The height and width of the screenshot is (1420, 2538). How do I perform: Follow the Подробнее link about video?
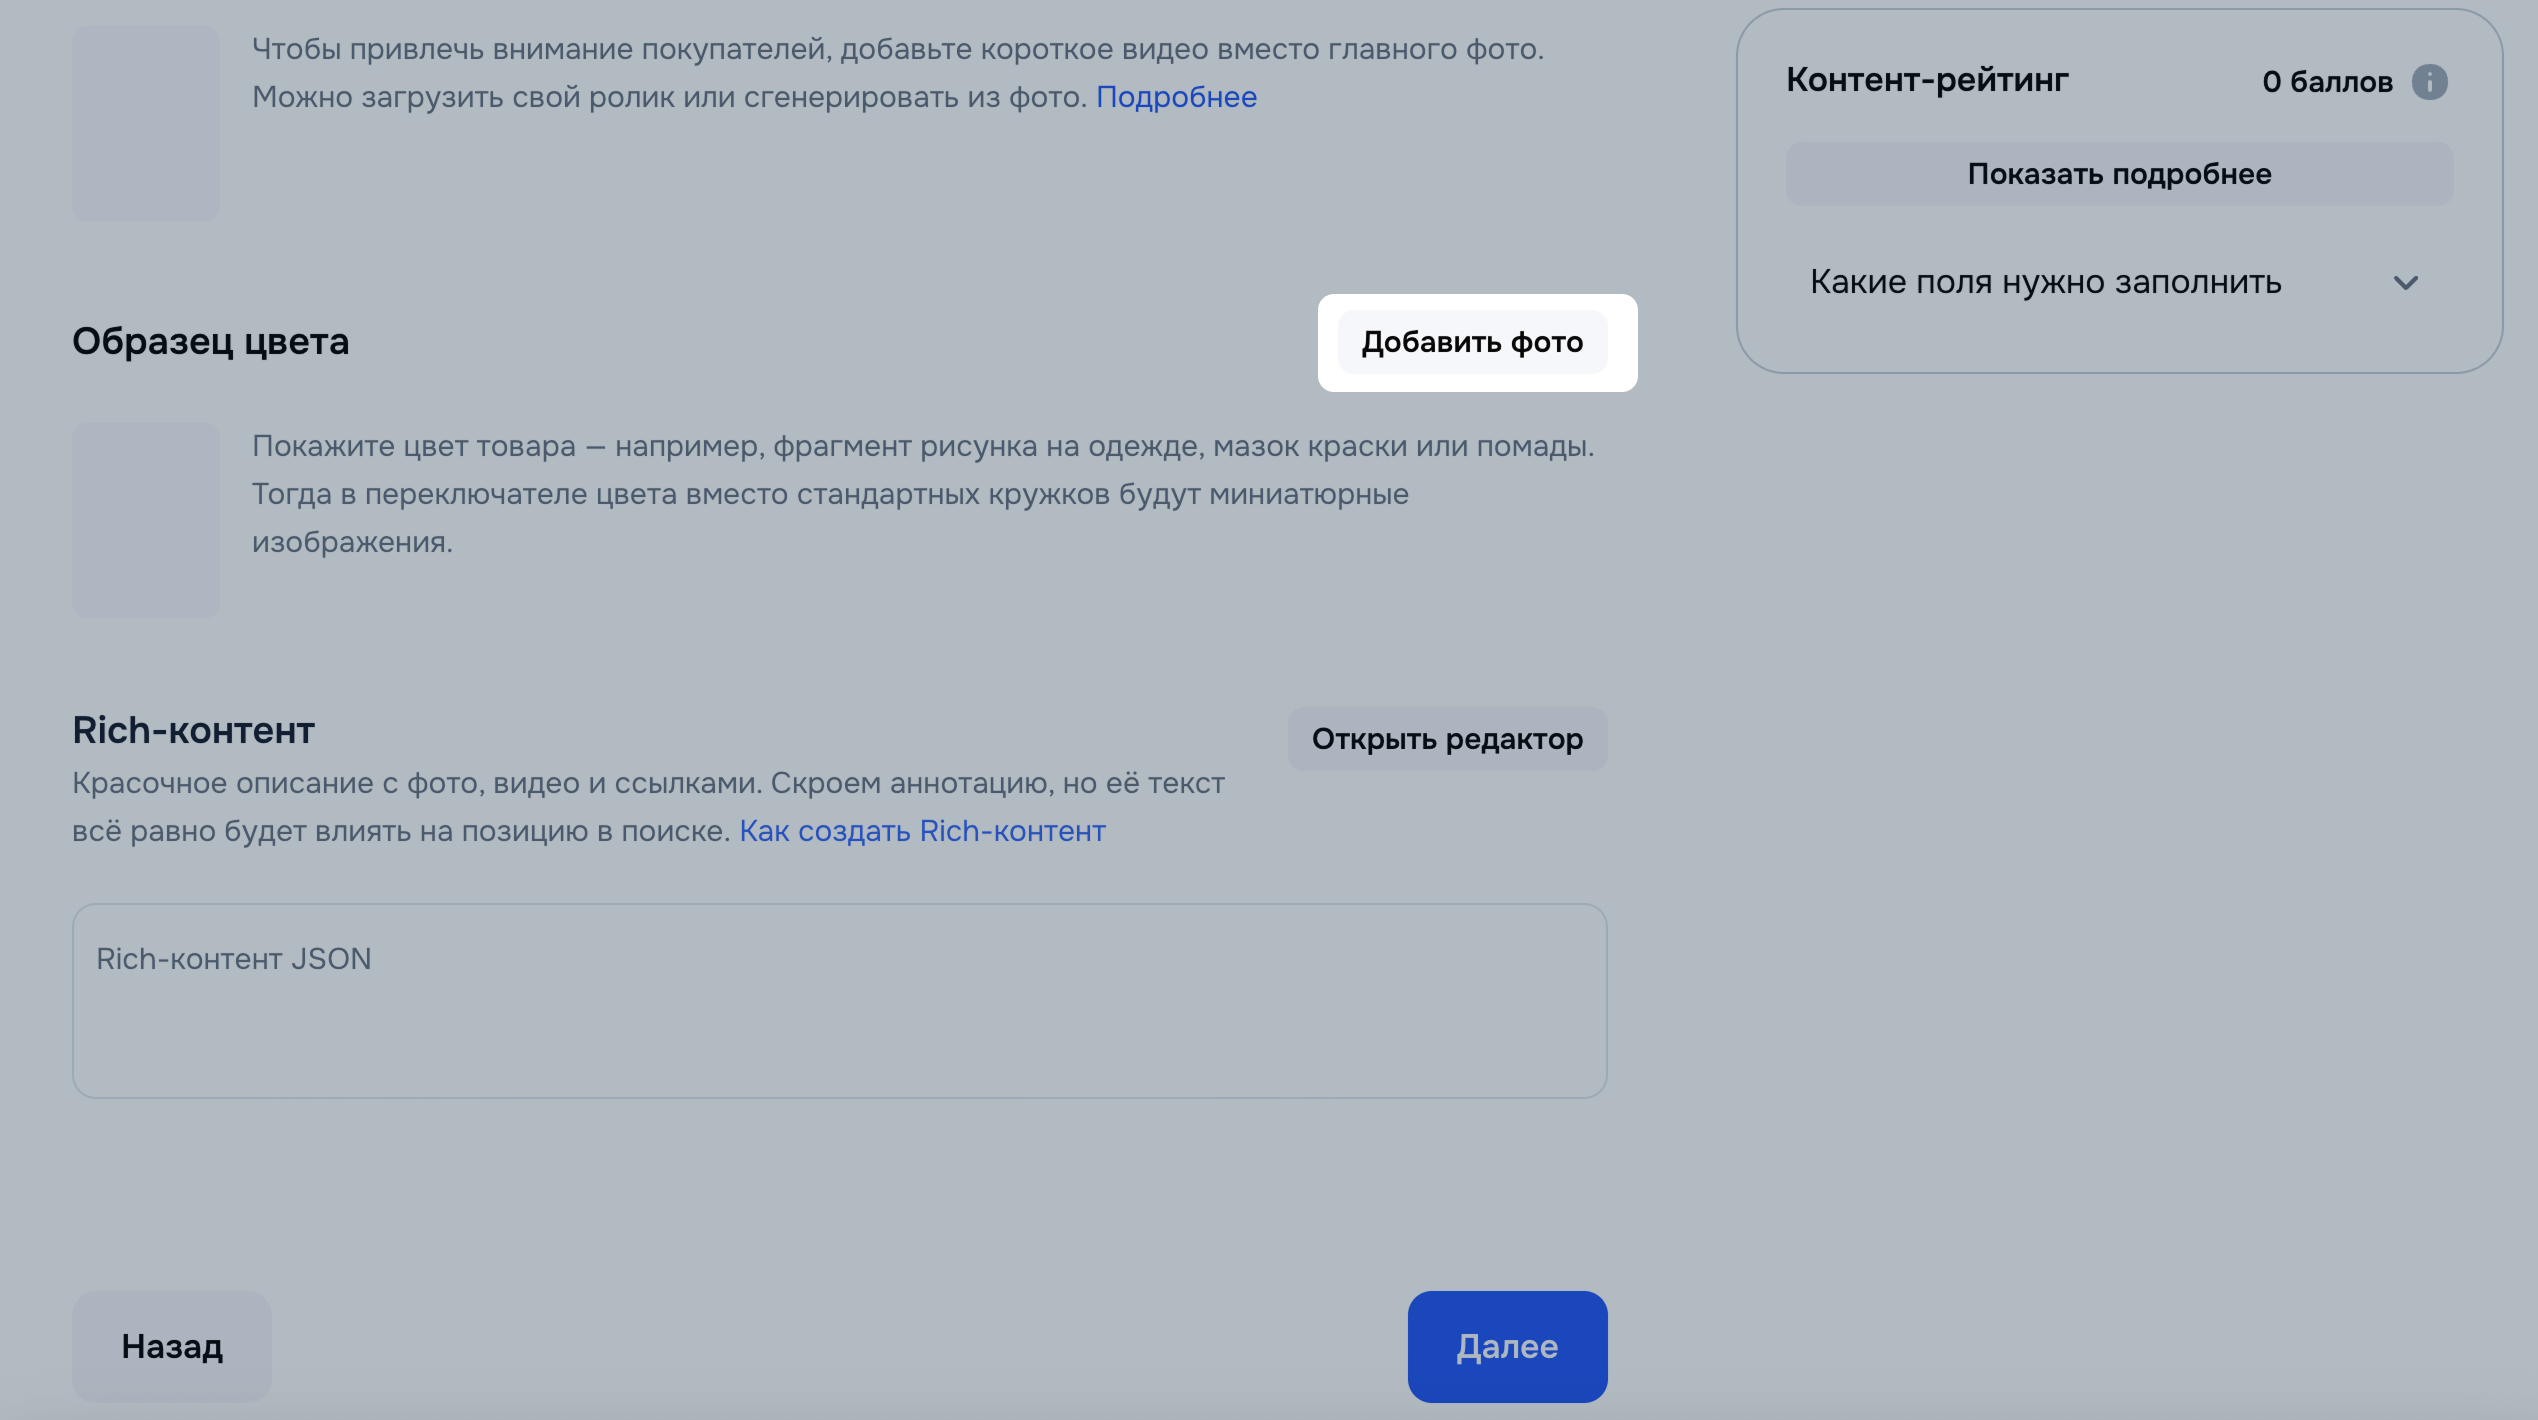click(1176, 97)
